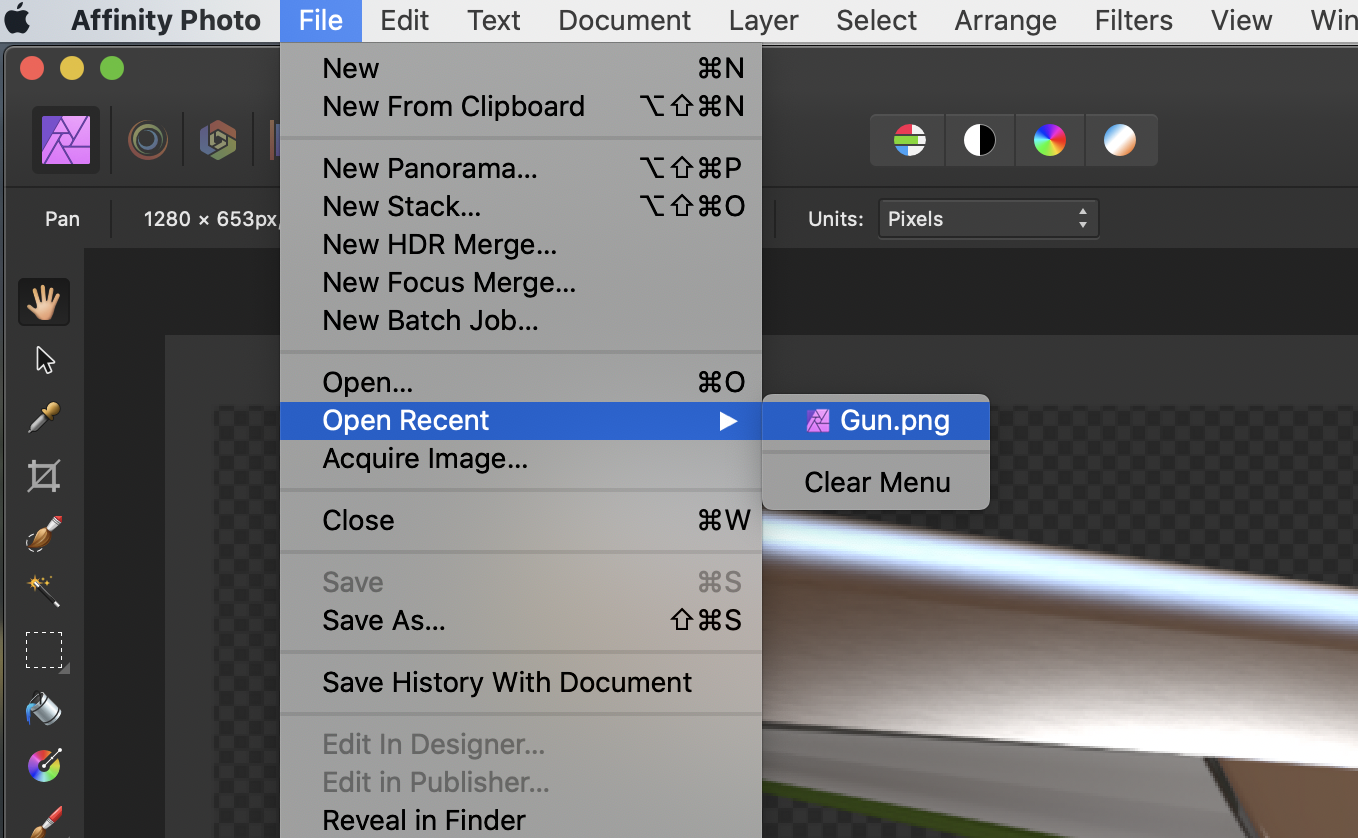Choose New From Clipboard
This screenshot has height=838, width=1358.
tap(521, 106)
